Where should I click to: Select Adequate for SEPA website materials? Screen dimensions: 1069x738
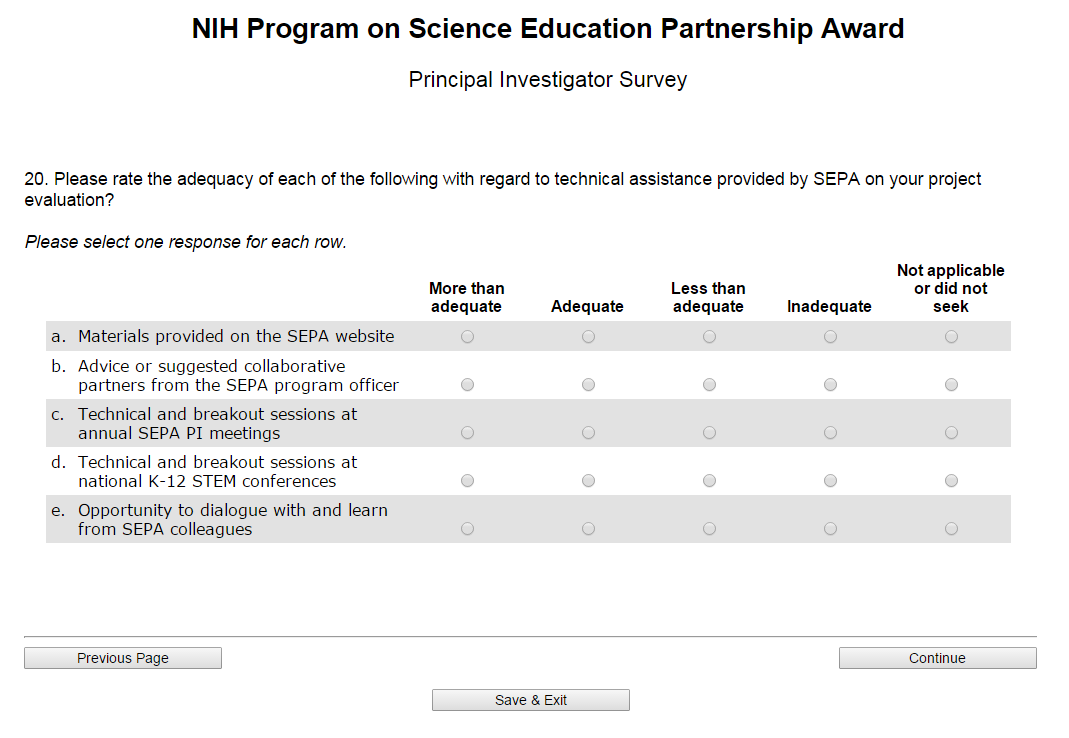[588, 337]
